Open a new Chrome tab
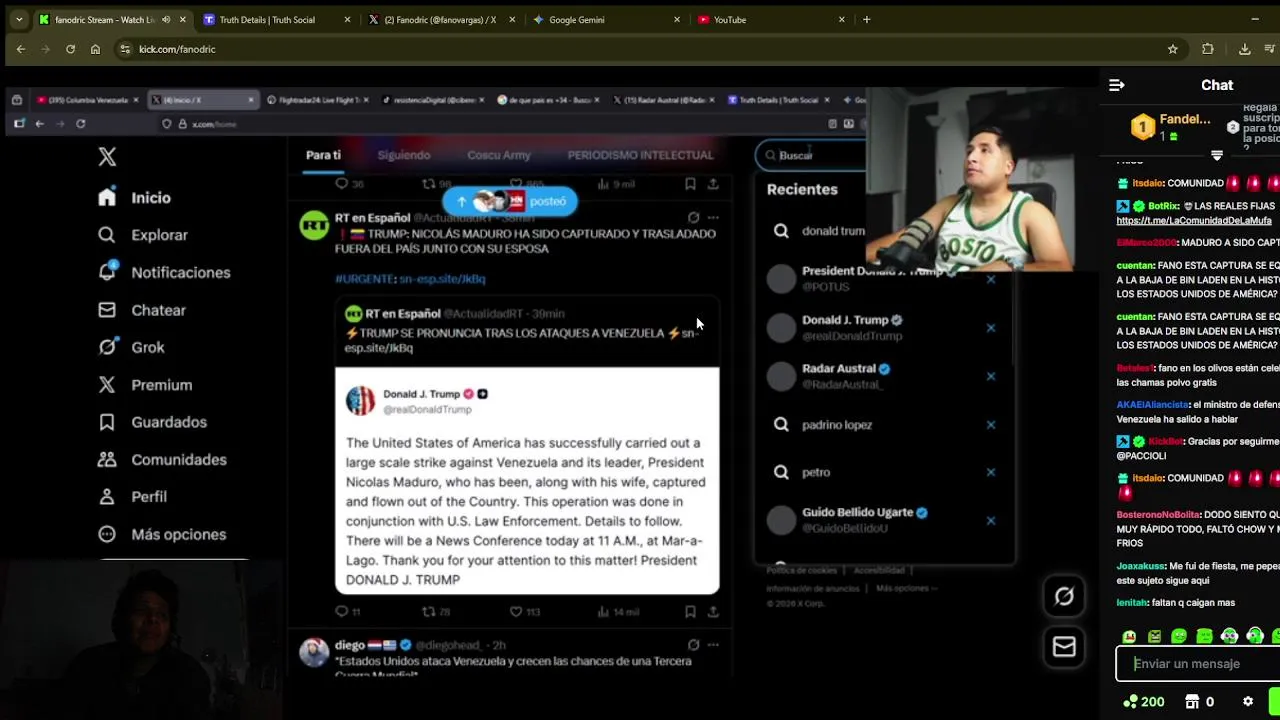This screenshot has width=1280, height=720. [x=866, y=19]
